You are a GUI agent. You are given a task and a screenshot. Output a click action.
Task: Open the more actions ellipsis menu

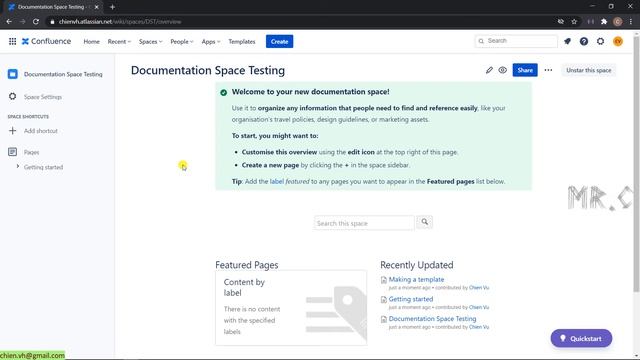548,70
